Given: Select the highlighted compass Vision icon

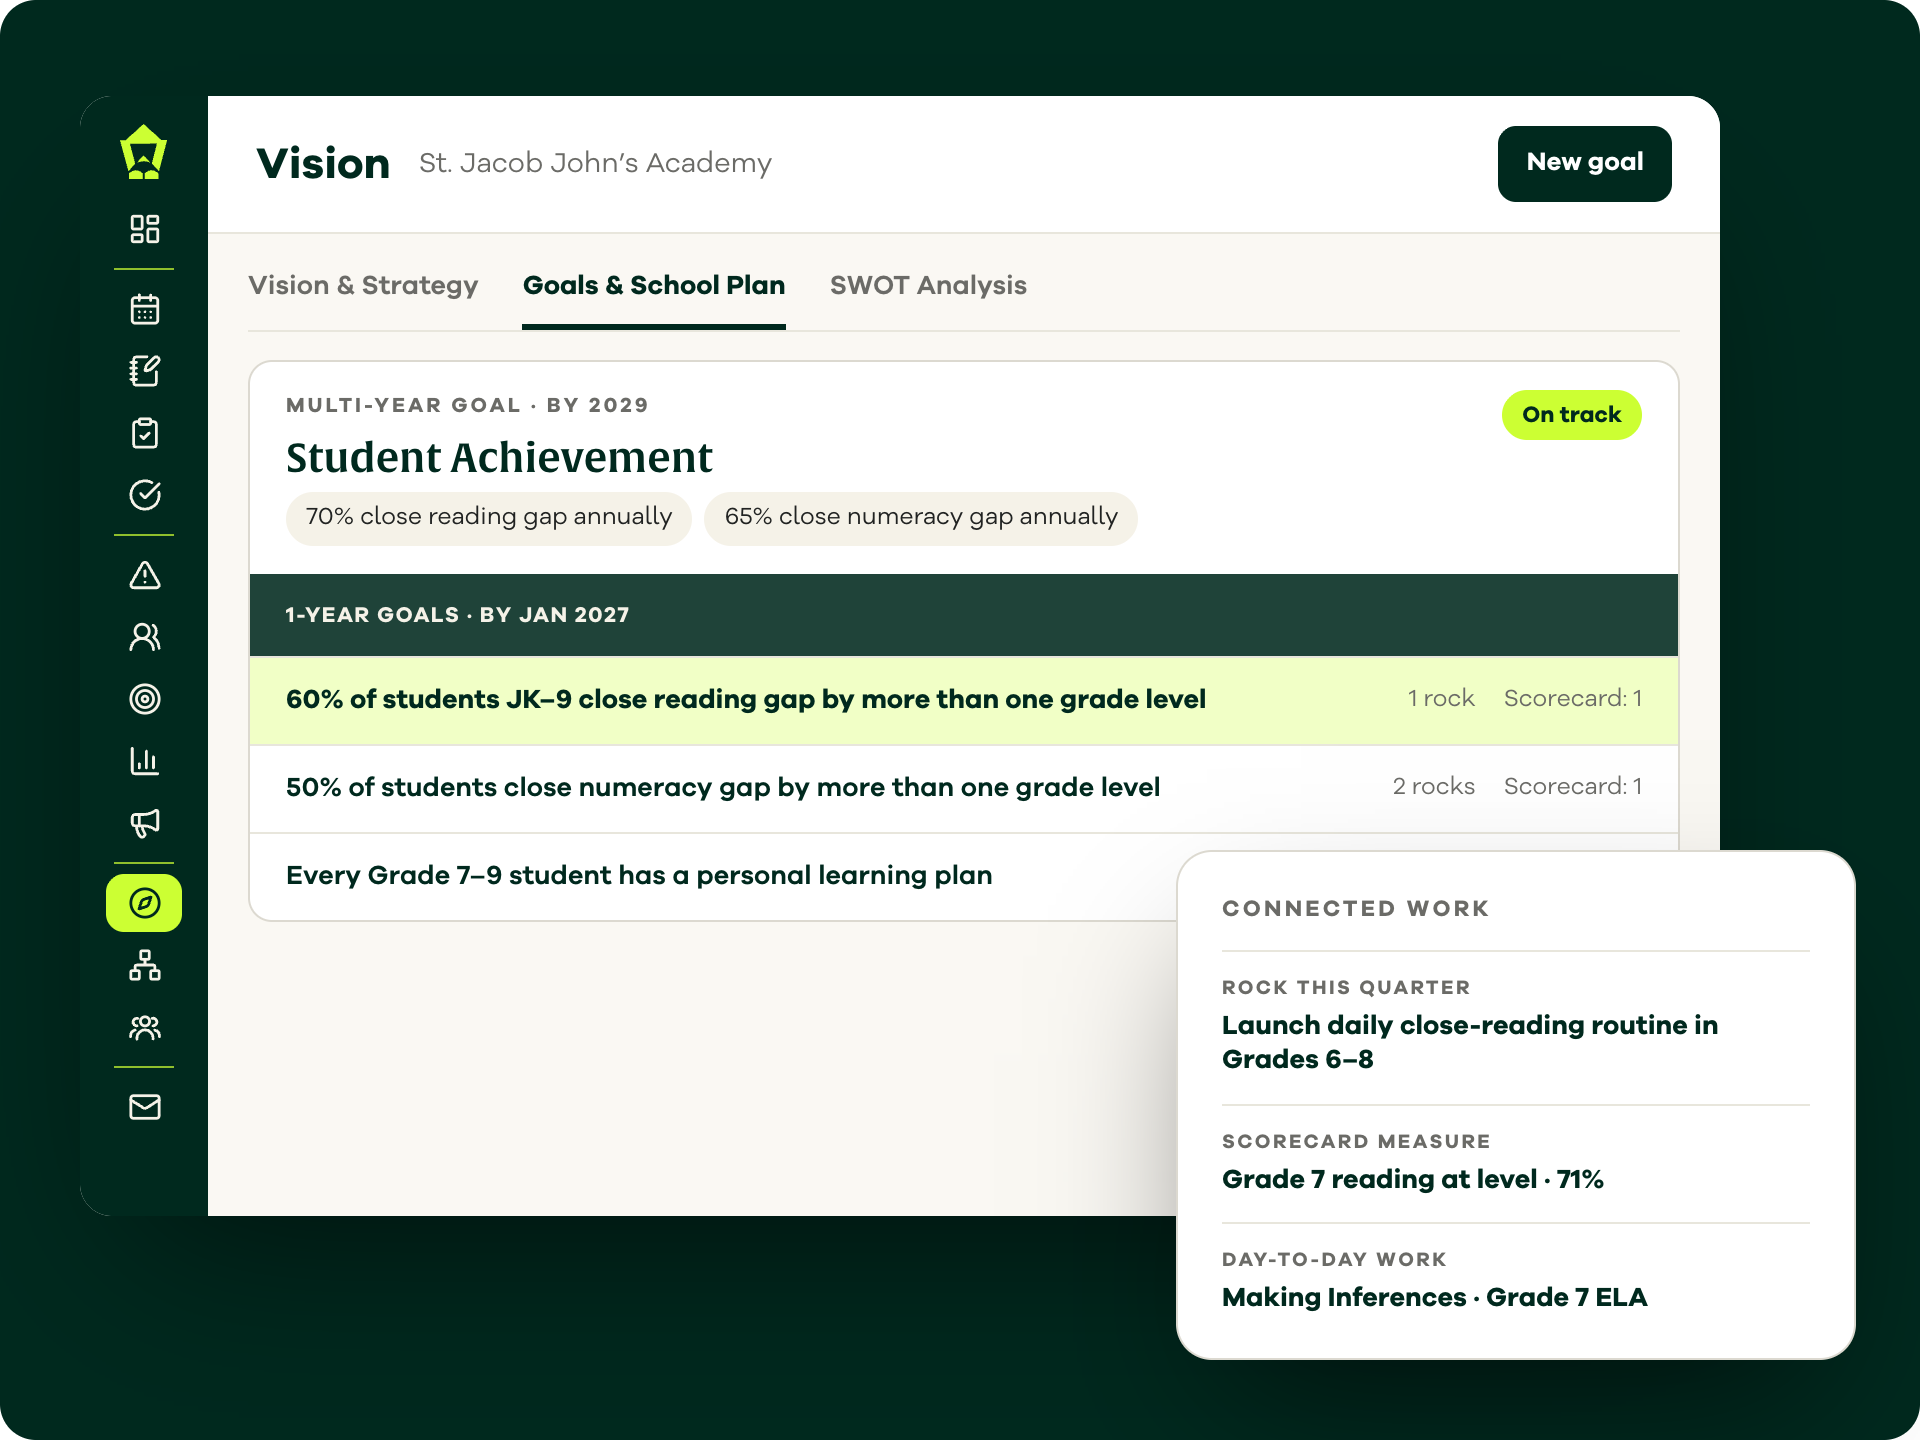Looking at the screenshot, I should click(x=144, y=903).
